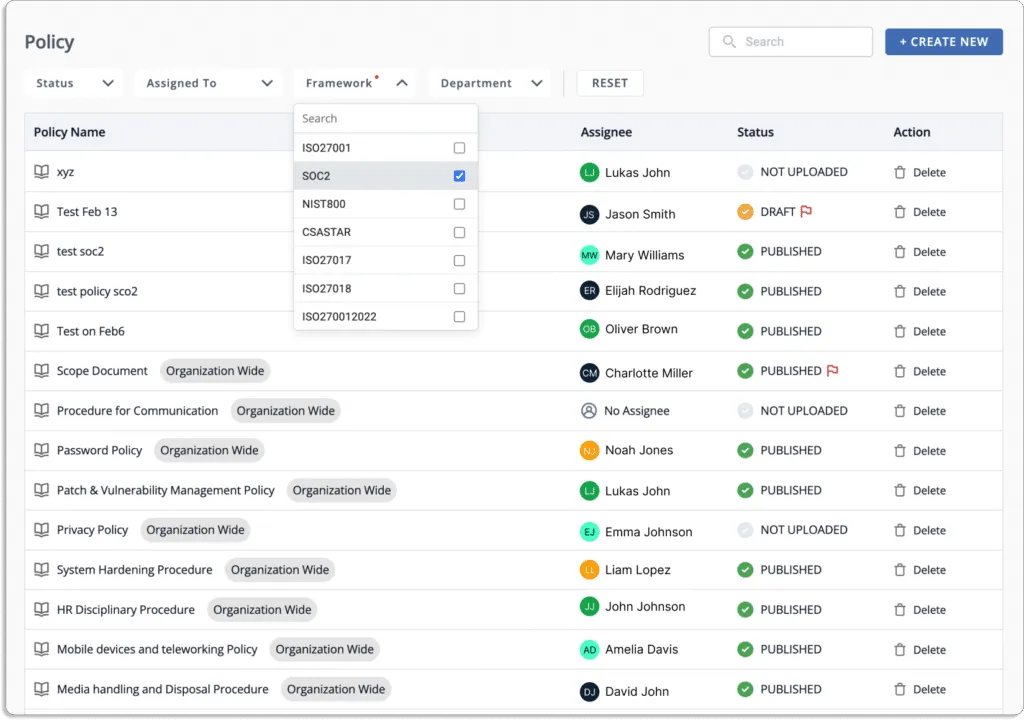Click Elijah Rodriguez's ER avatar
The width and height of the screenshot is (1024, 720).
pyautogui.click(x=589, y=291)
